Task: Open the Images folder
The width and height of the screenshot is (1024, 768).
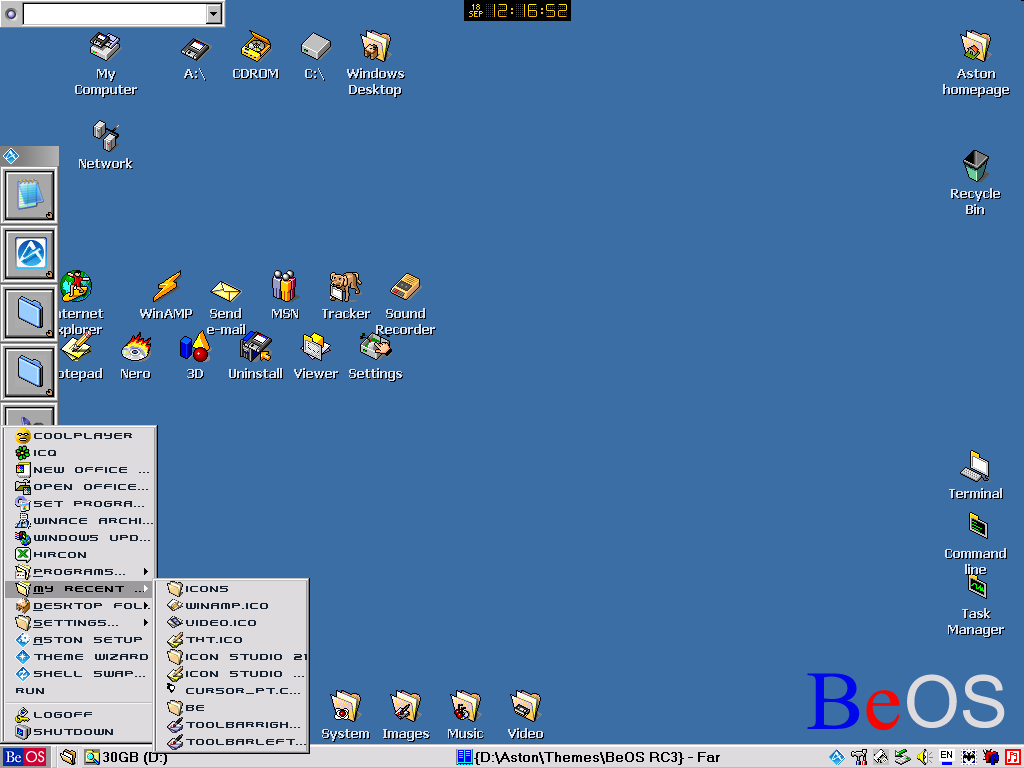Action: [x=406, y=716]
